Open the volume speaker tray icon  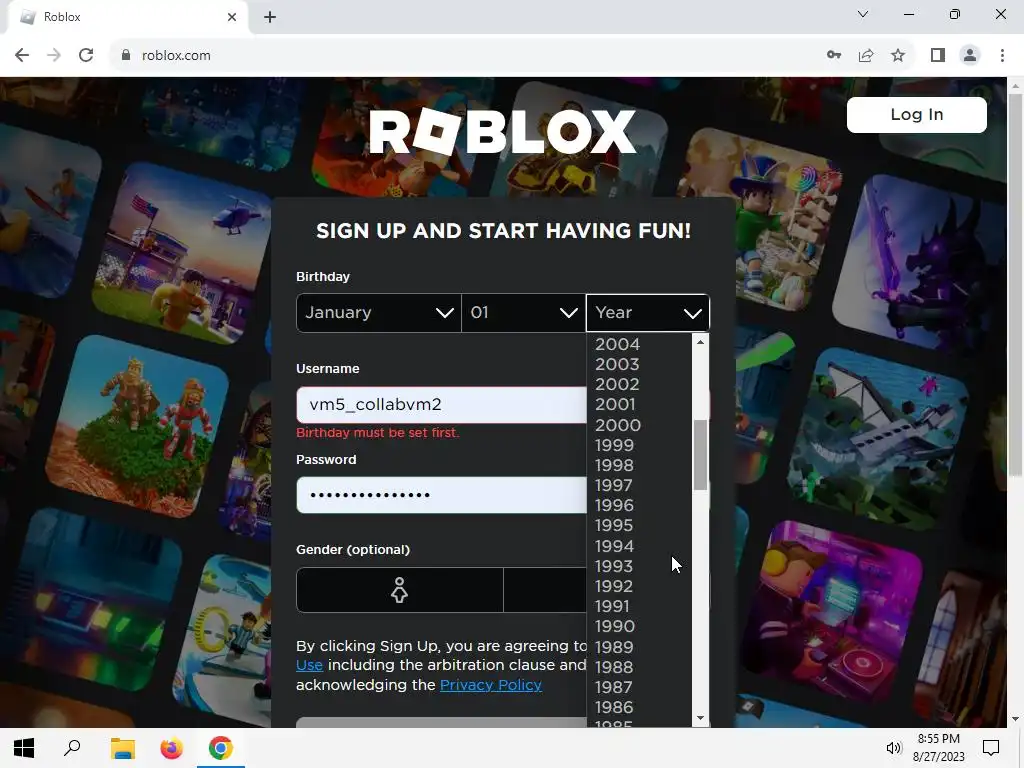point(893,748)
